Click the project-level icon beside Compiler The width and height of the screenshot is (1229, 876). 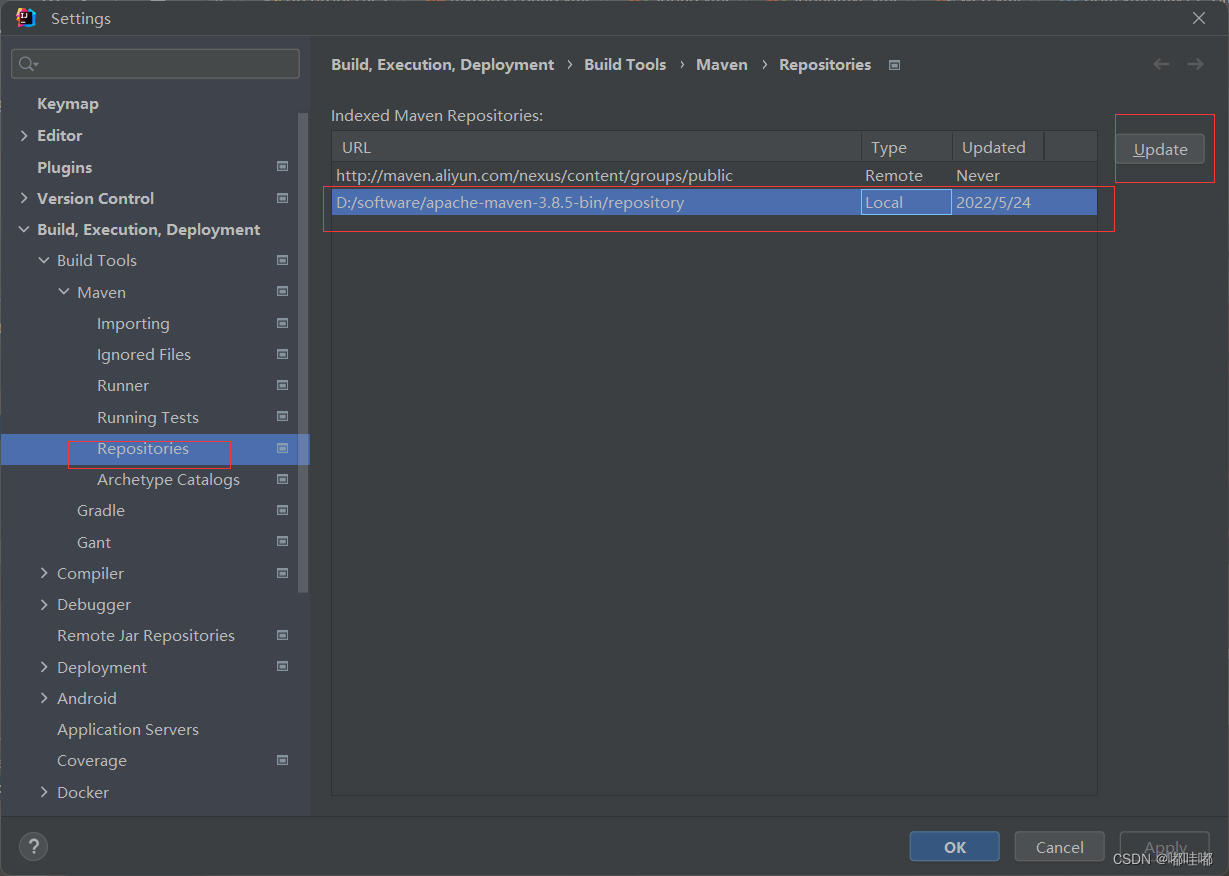[x=283, y=573]
